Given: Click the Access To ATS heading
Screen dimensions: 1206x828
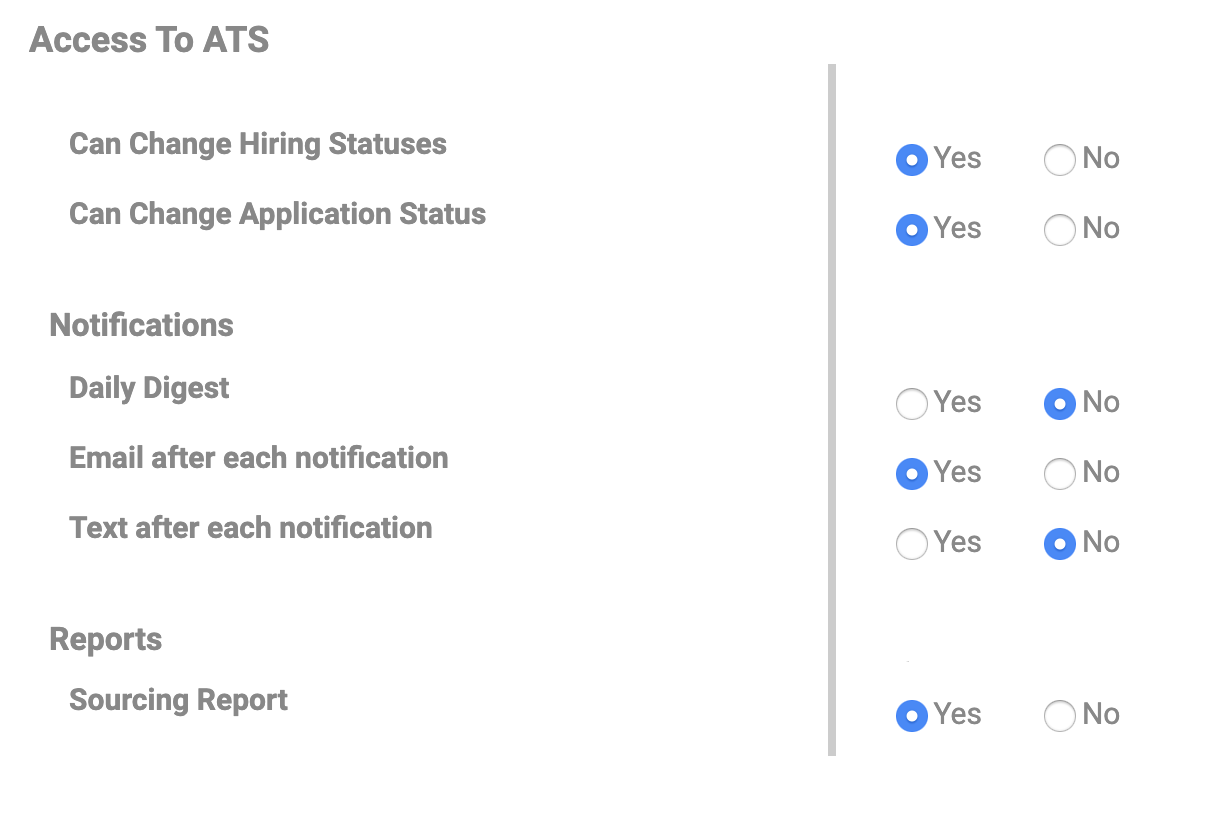Looking at the screenshot, I should 149,40.
